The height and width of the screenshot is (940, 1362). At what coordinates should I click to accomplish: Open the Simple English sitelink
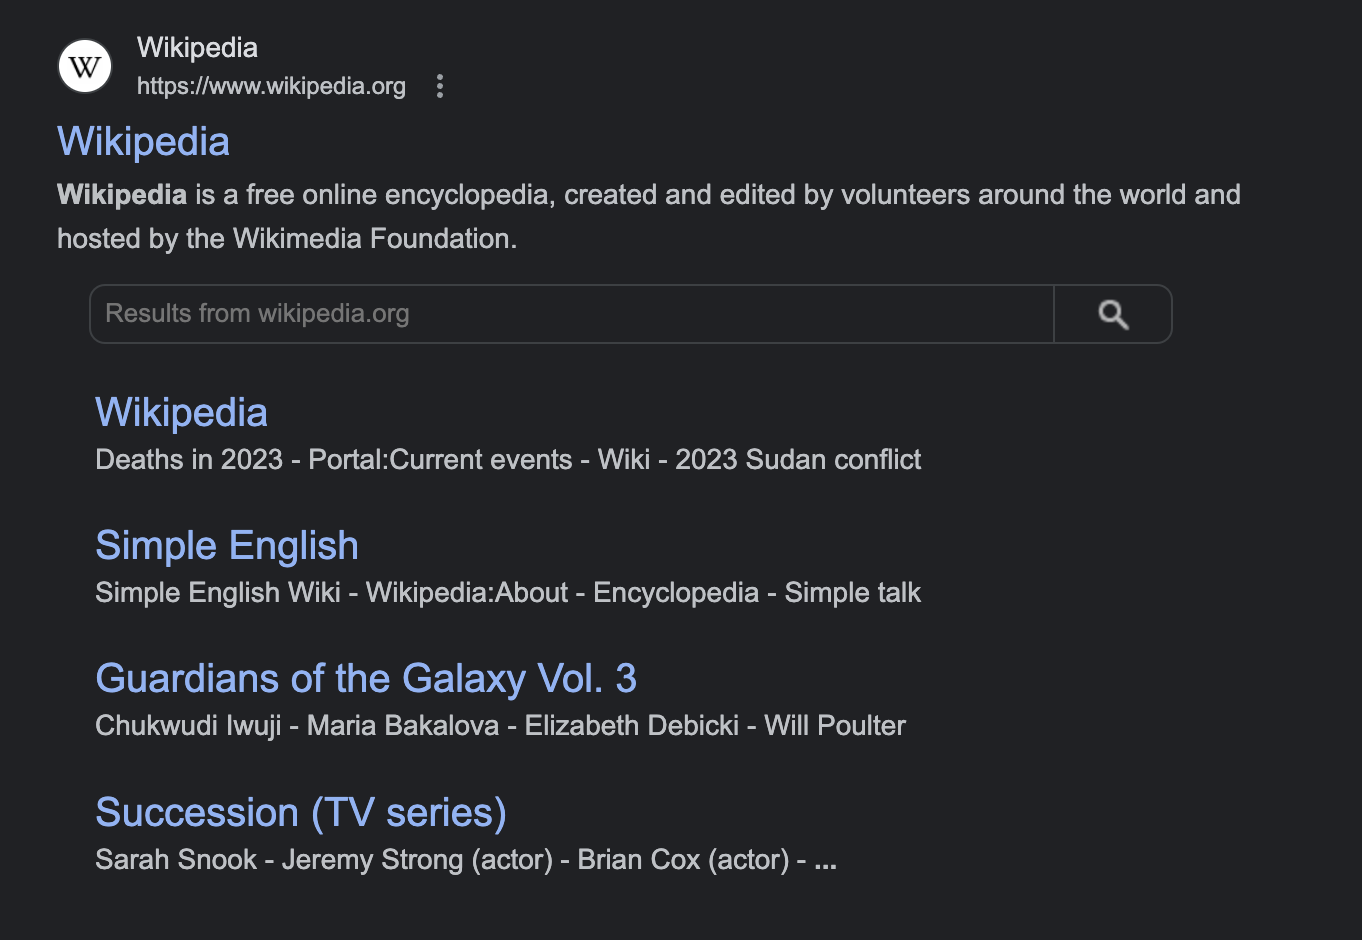pos(227,546)
